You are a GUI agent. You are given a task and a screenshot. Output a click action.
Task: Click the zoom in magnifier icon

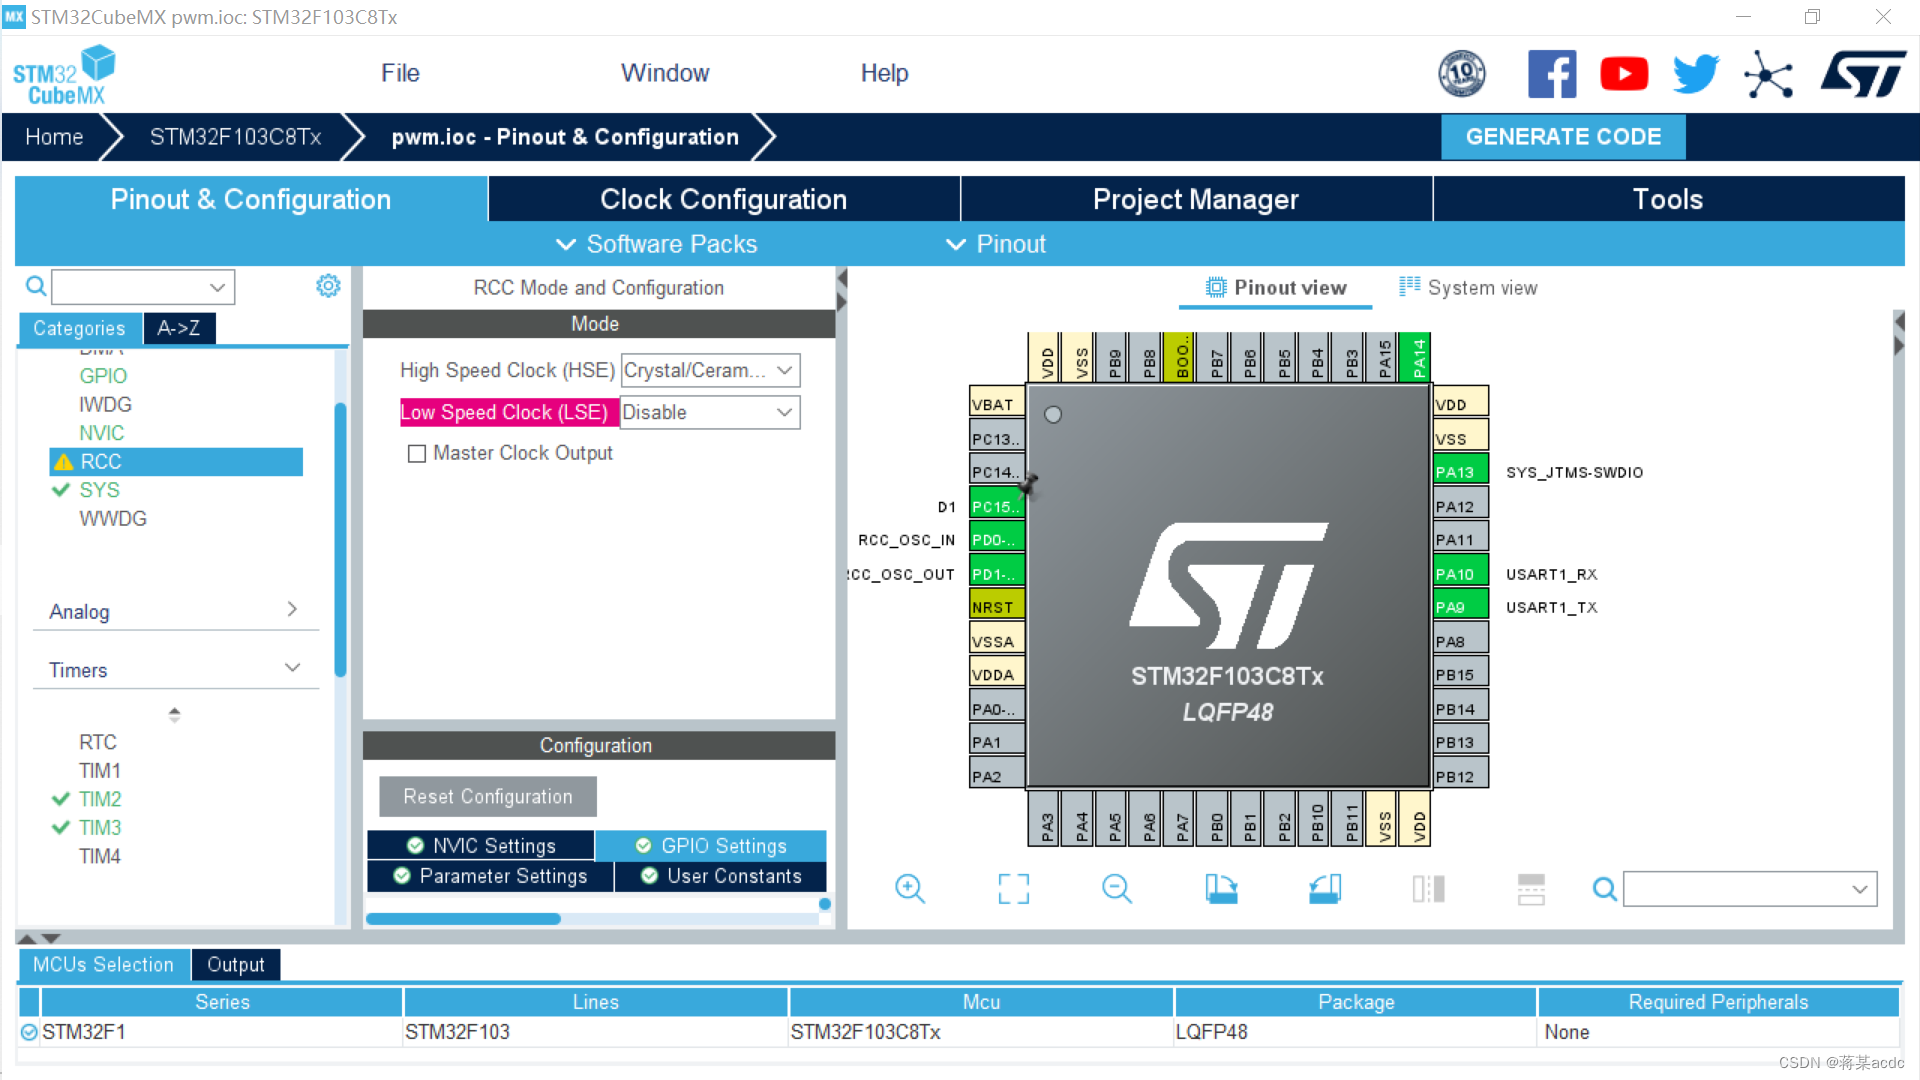click(909, 888)
